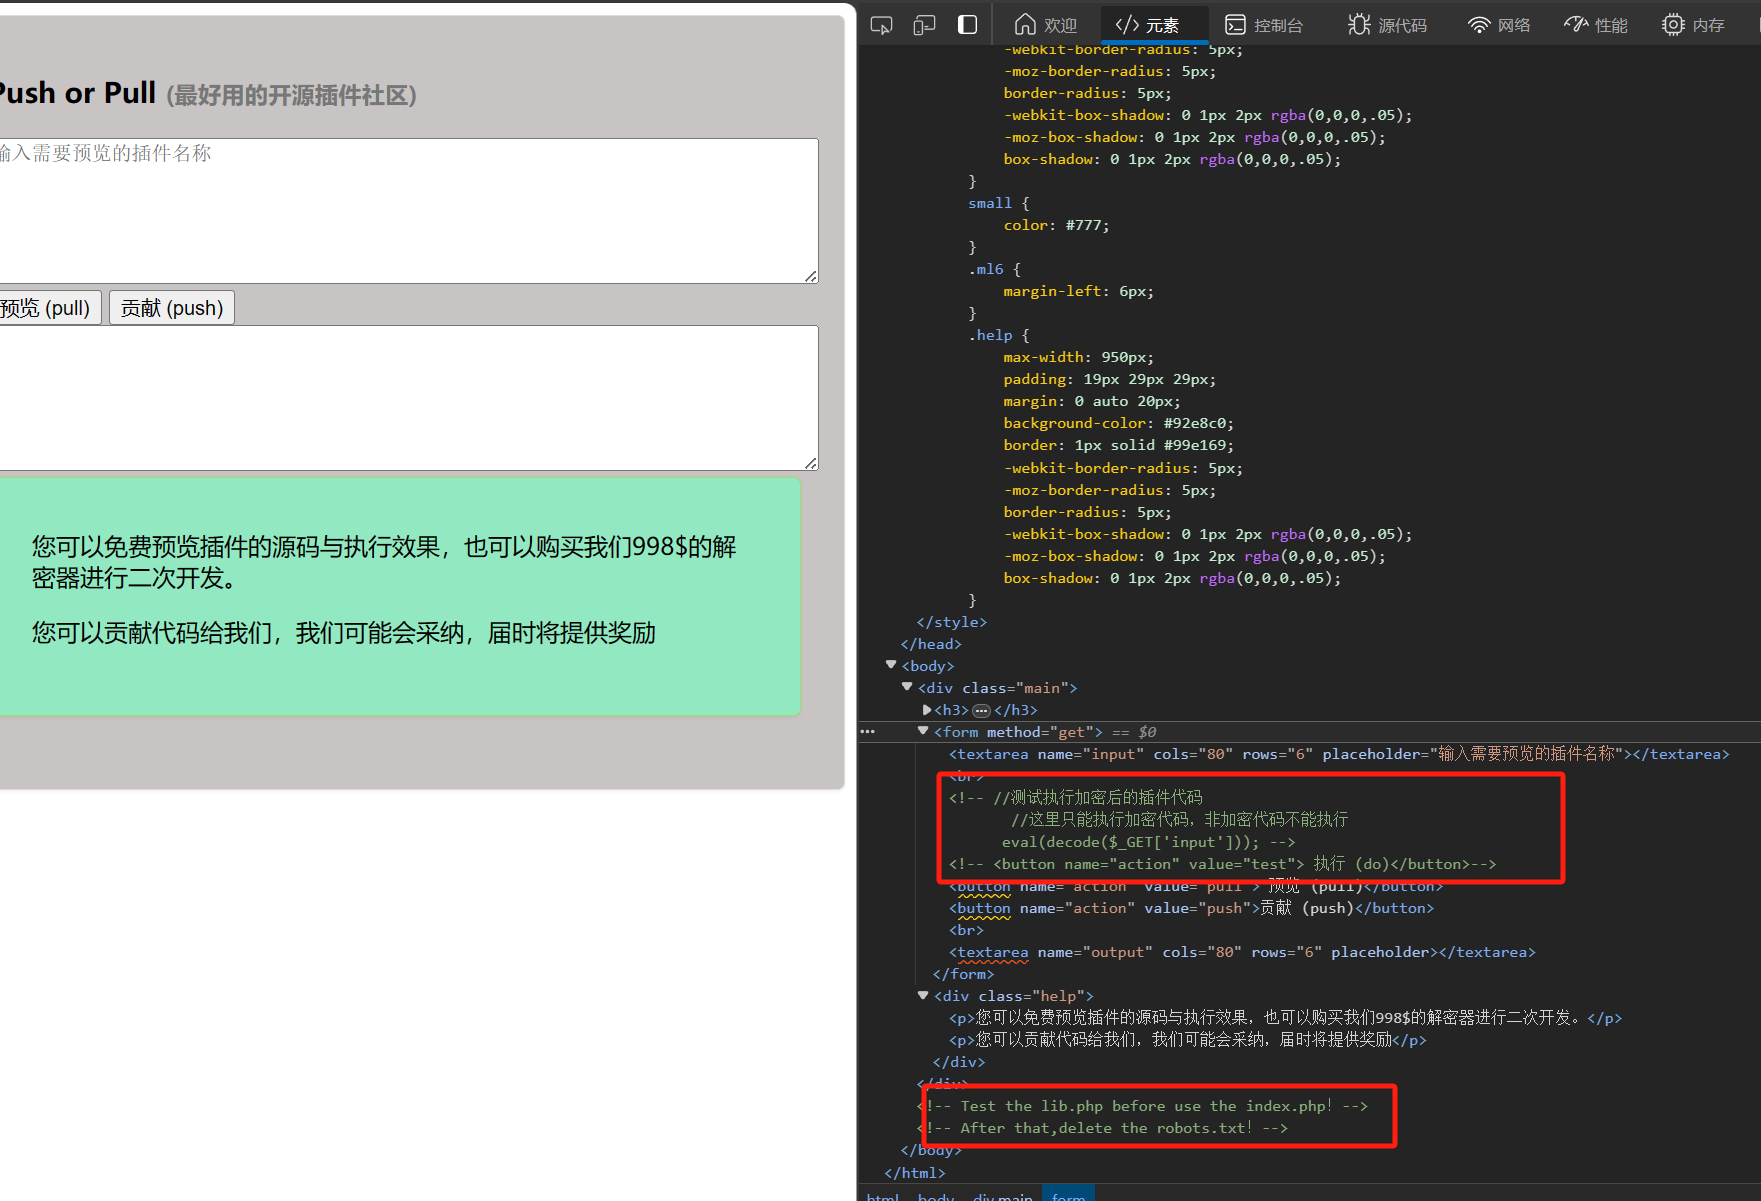The width and height of the screenshot is (1761, 1201).
Task: Click the closing </head> tag line
Action: [x=931, y=644]
